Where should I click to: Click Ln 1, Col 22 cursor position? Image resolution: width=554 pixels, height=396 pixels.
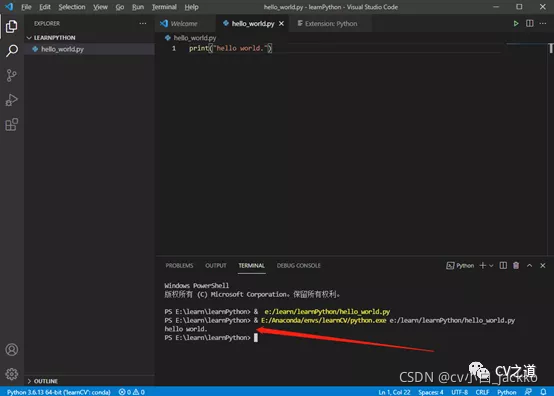point(394,392)
